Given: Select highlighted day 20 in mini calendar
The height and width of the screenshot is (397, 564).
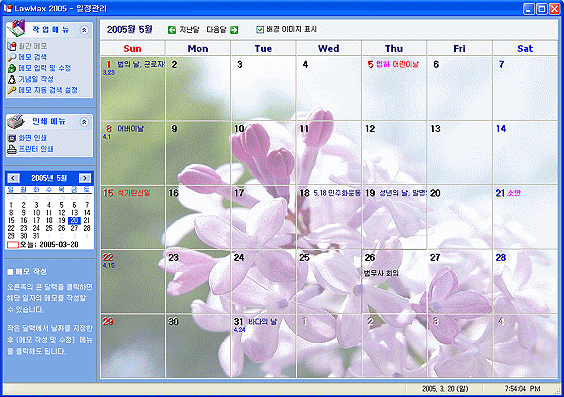Looking at the screenshot, I should point(74,220).
